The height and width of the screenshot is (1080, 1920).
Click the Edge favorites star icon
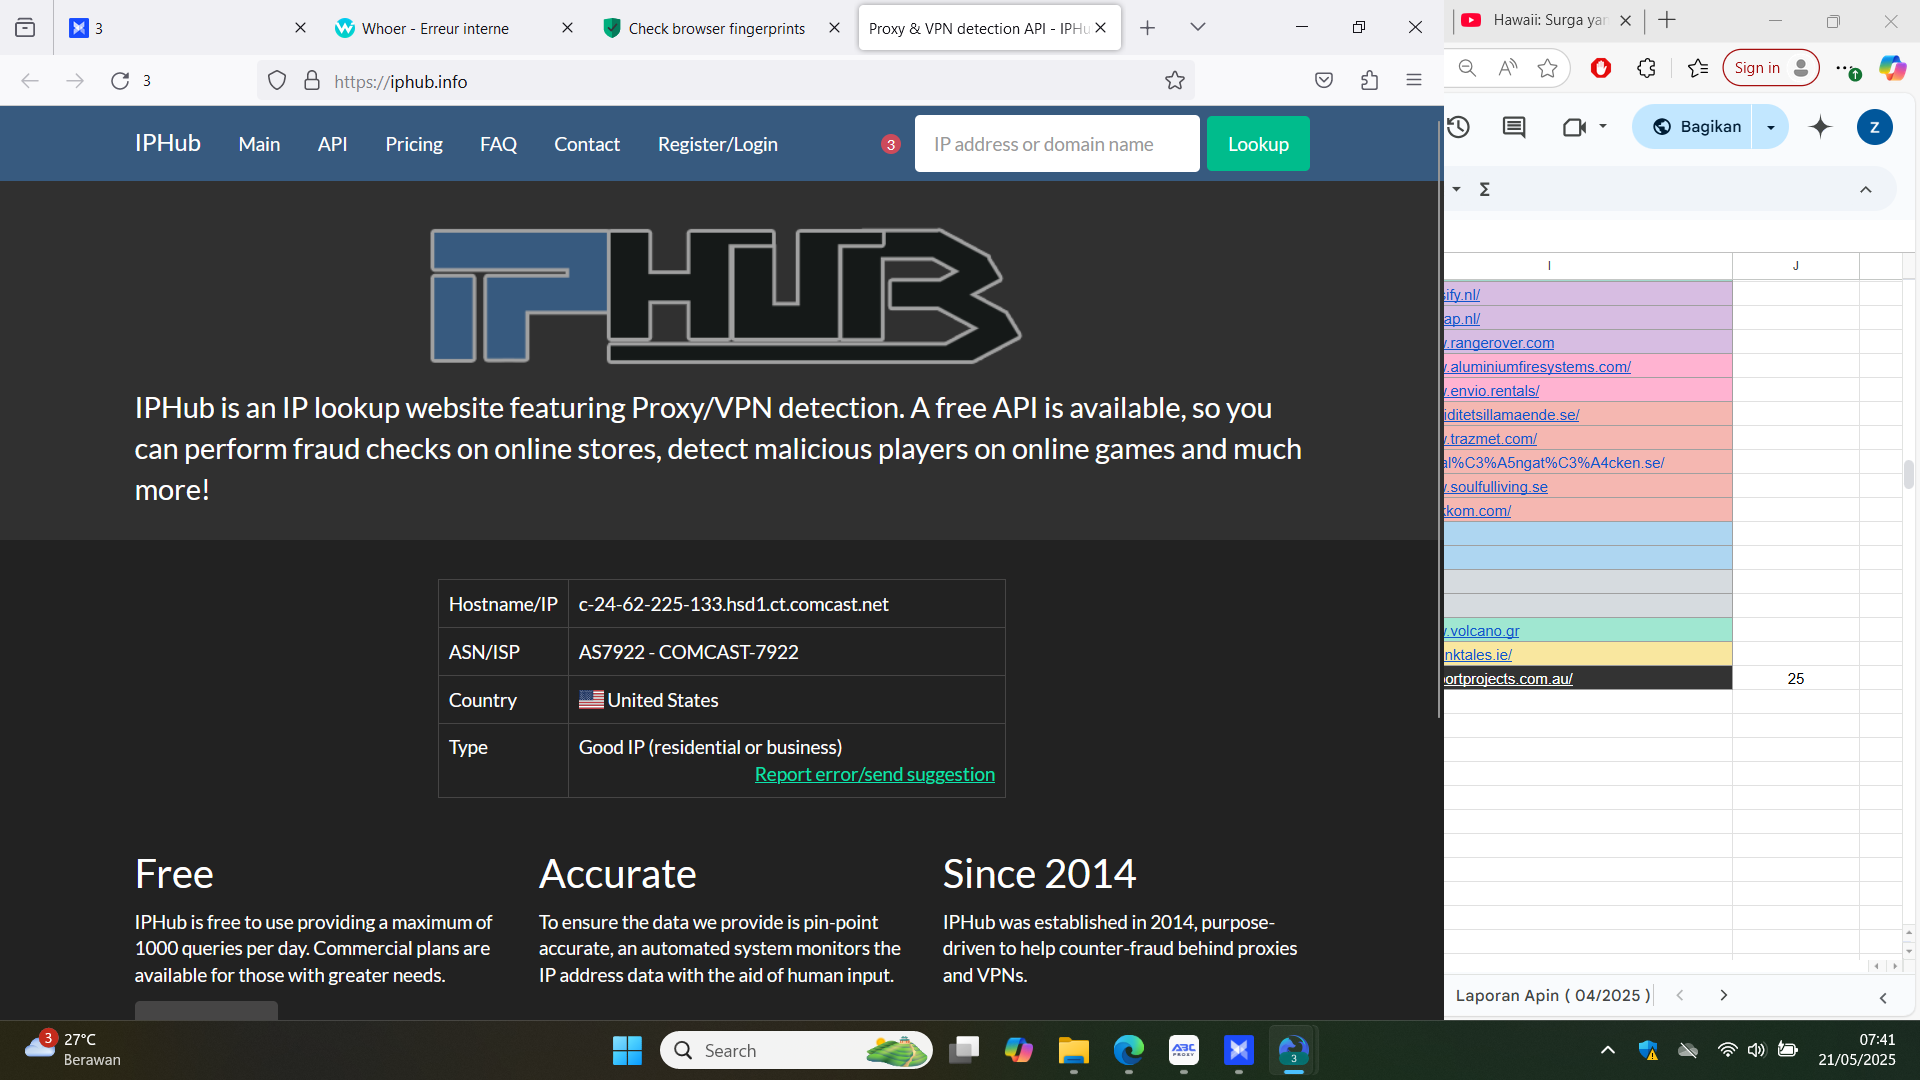(x=1548, y=68)
